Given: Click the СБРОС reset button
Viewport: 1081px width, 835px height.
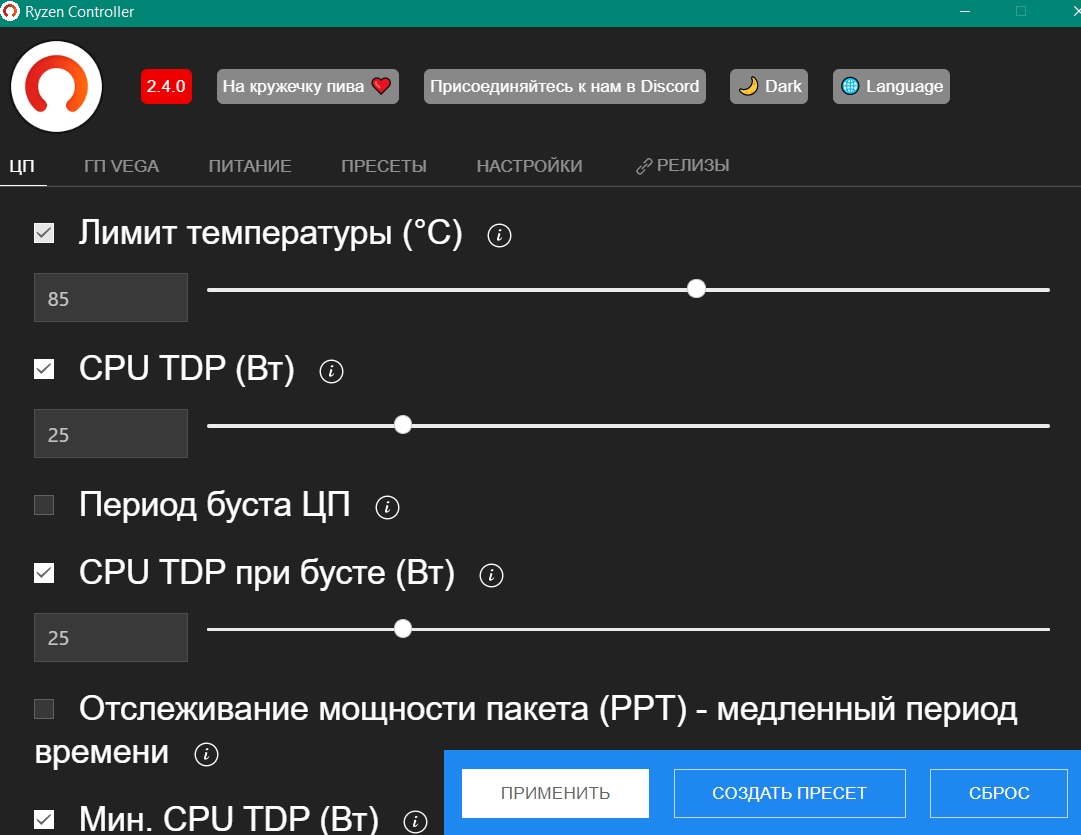Looking at the screenshot, I should pyautogui.click(x=999, y=793).
